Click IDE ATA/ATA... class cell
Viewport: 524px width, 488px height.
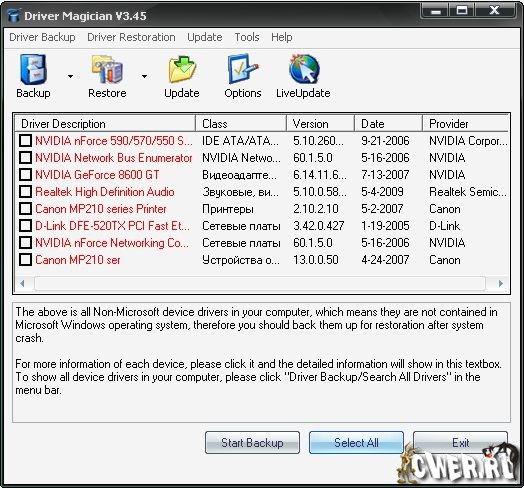point(240,141)
